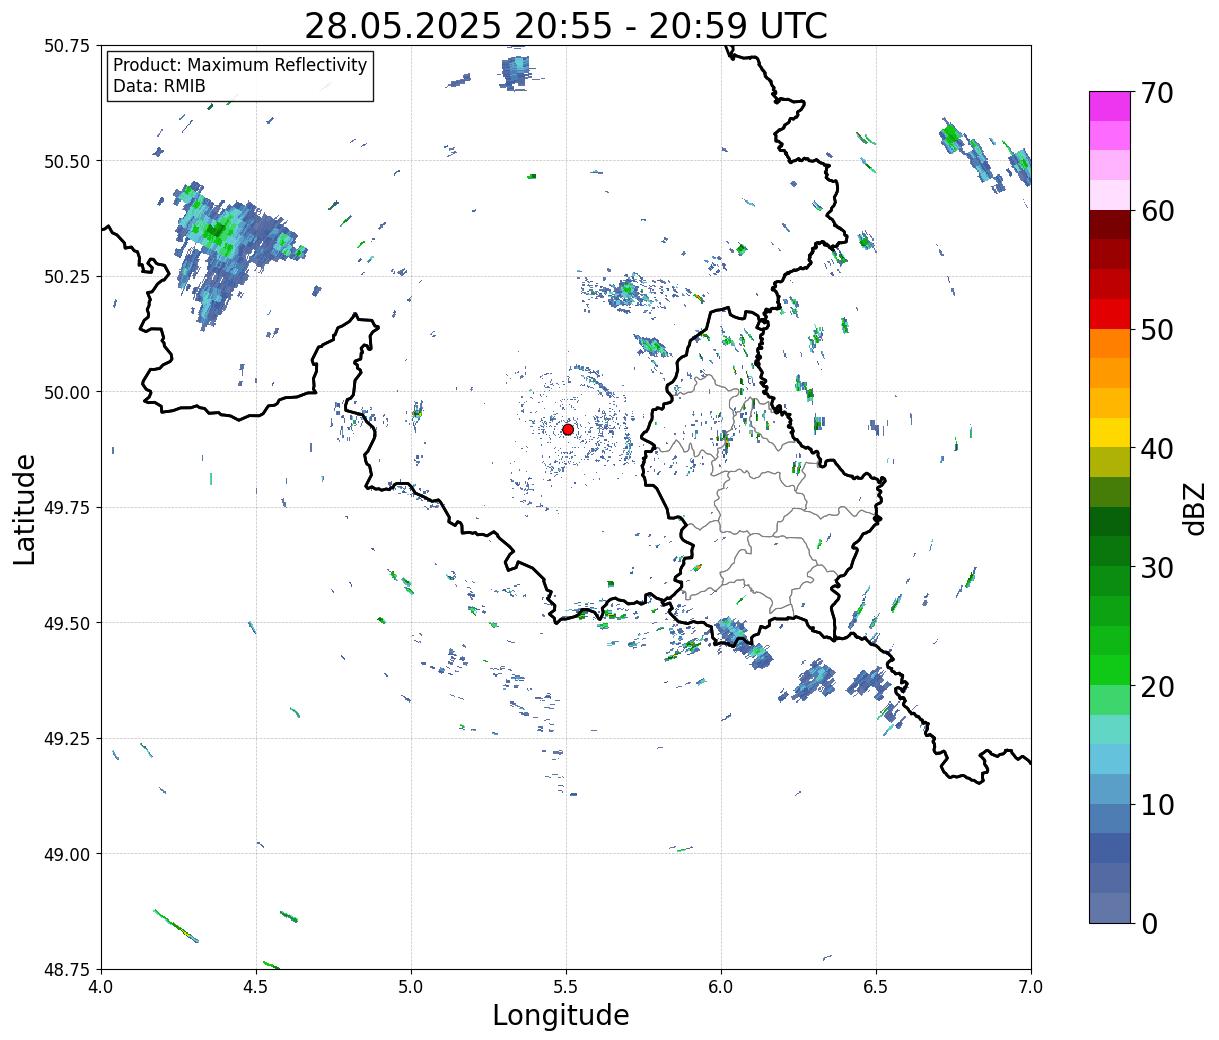
Task: Click the colorbar tick label "10"
Action: tap(1156, 805)
